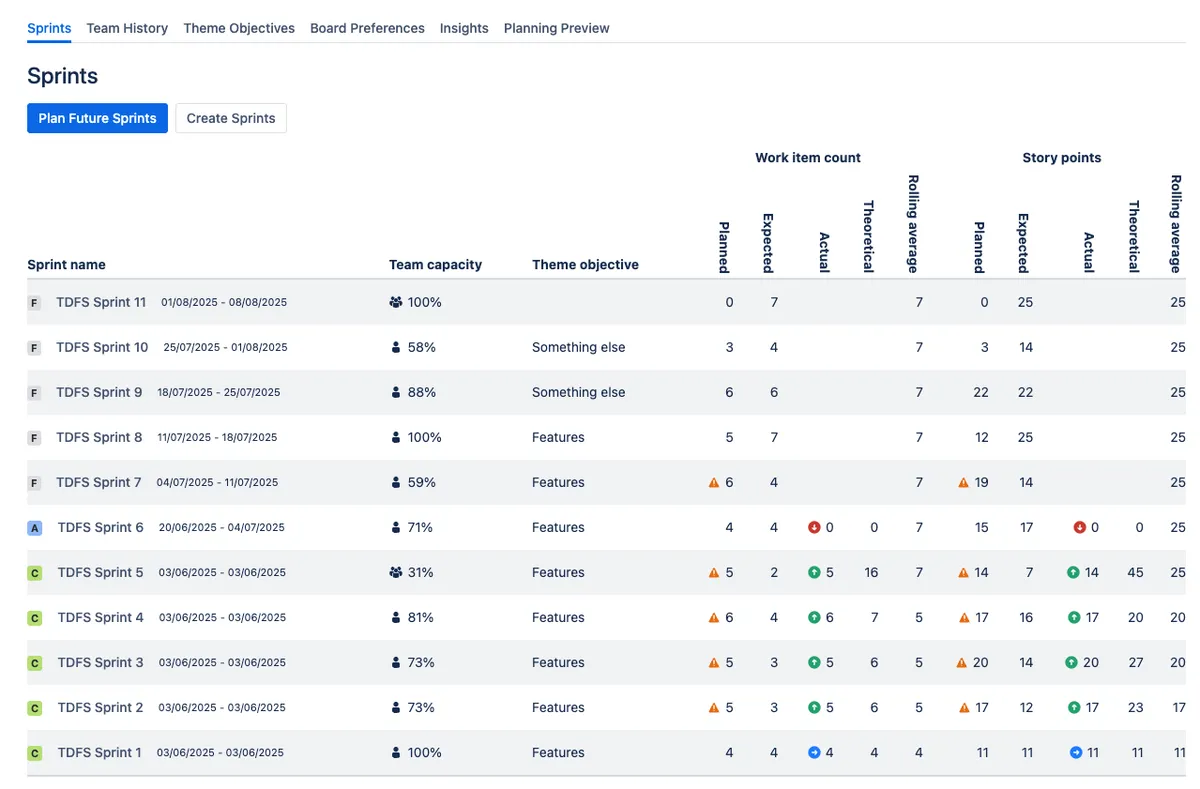Click the C status badge for TDFS Sprint 1
This screenshot has height=789, width=1200.
pyautogui.click(x=35, y=753)
